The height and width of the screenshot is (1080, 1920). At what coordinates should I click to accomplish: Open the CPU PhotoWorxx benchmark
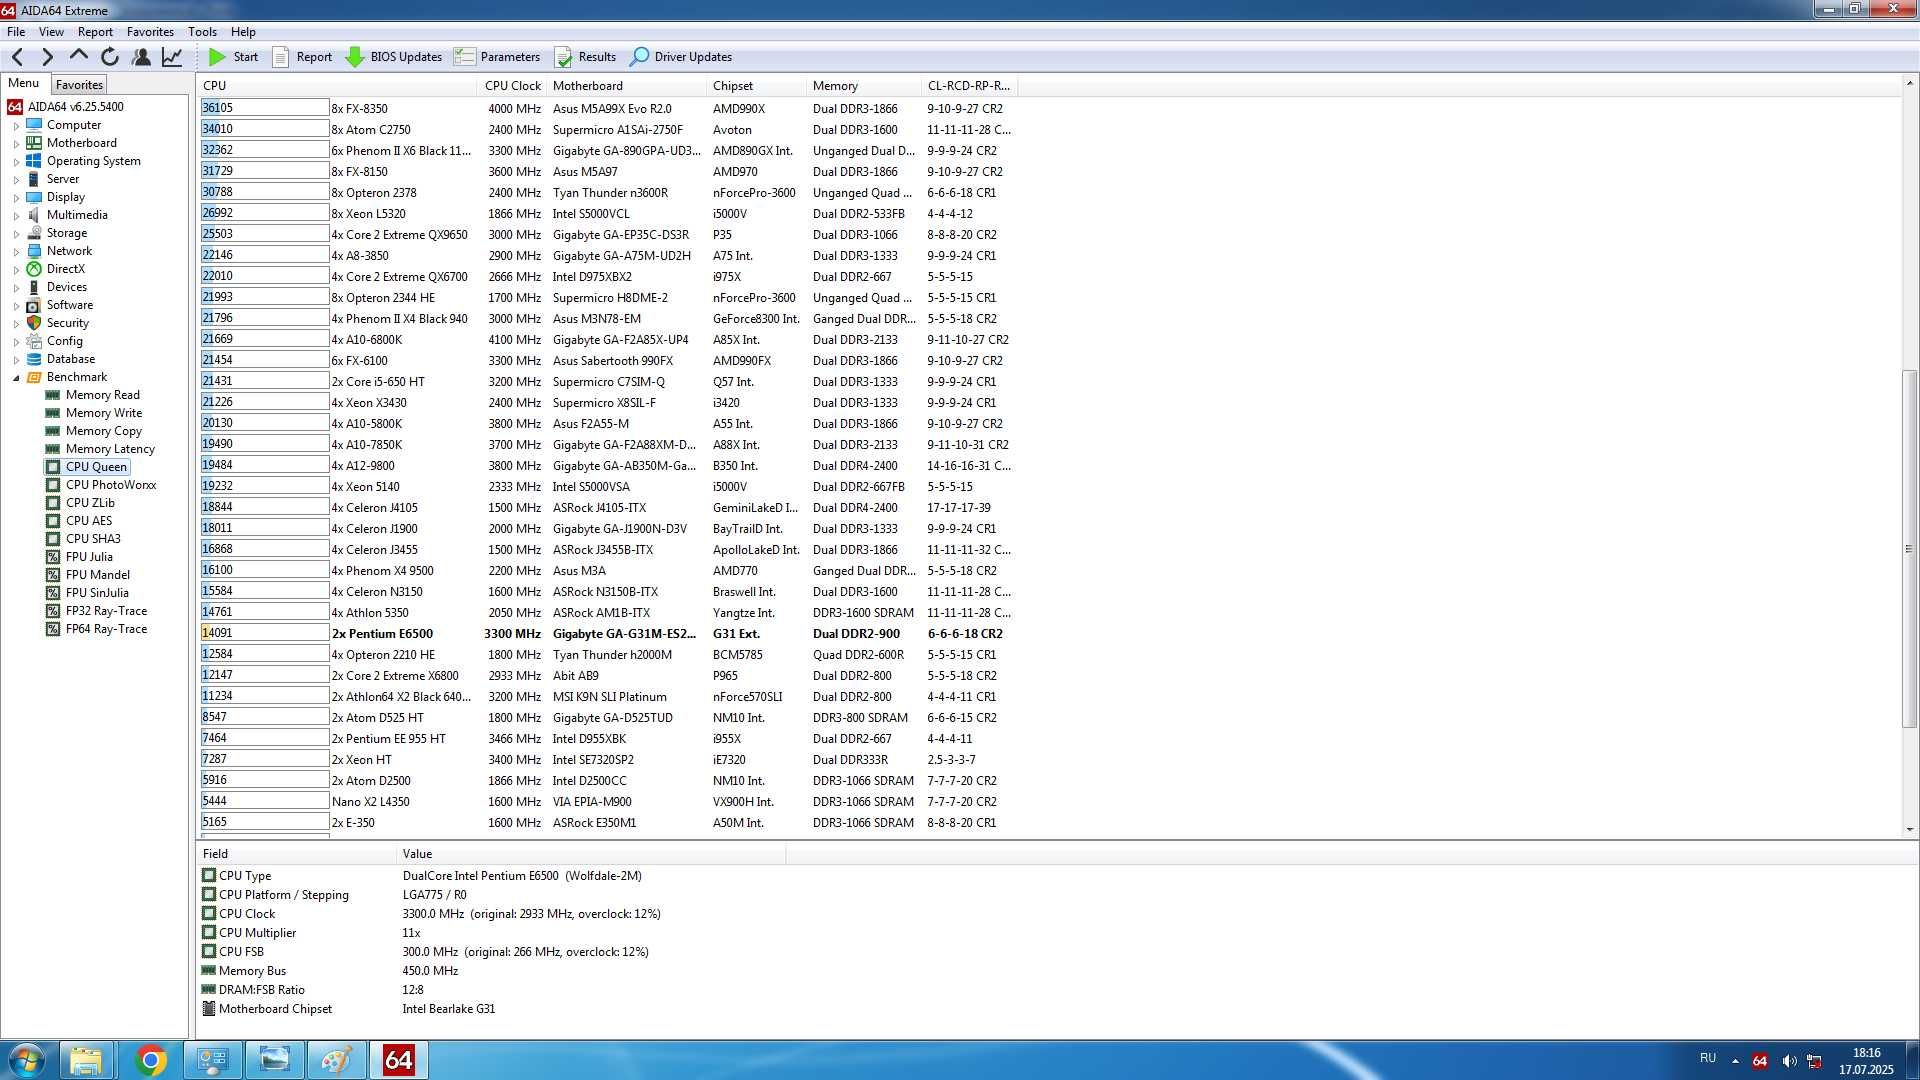click(111, 485)
